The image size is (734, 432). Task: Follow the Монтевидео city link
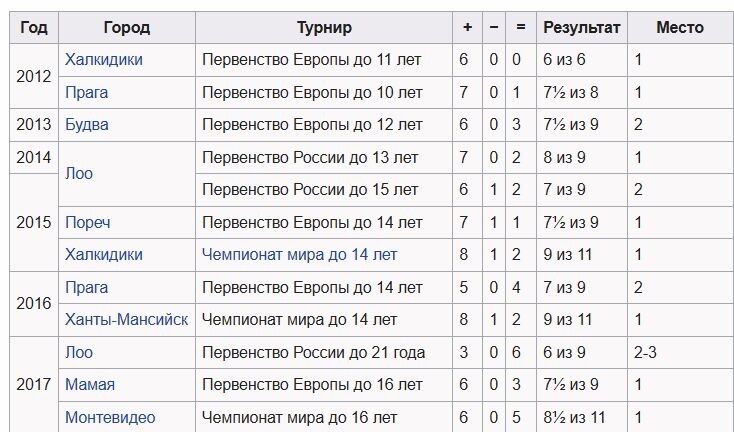pos(110,417)
